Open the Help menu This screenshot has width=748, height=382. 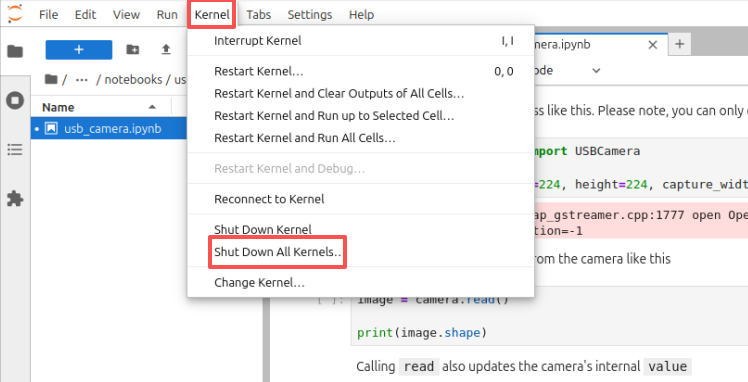click(361, 14)
